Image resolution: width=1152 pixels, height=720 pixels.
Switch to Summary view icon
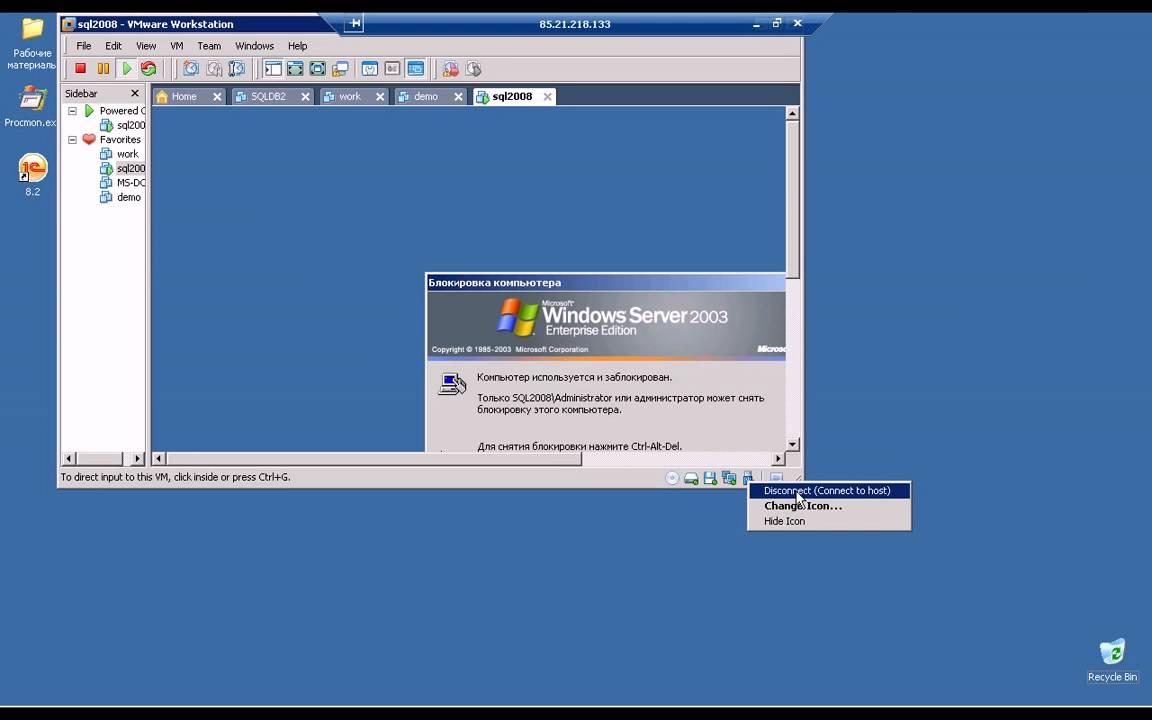370,68
